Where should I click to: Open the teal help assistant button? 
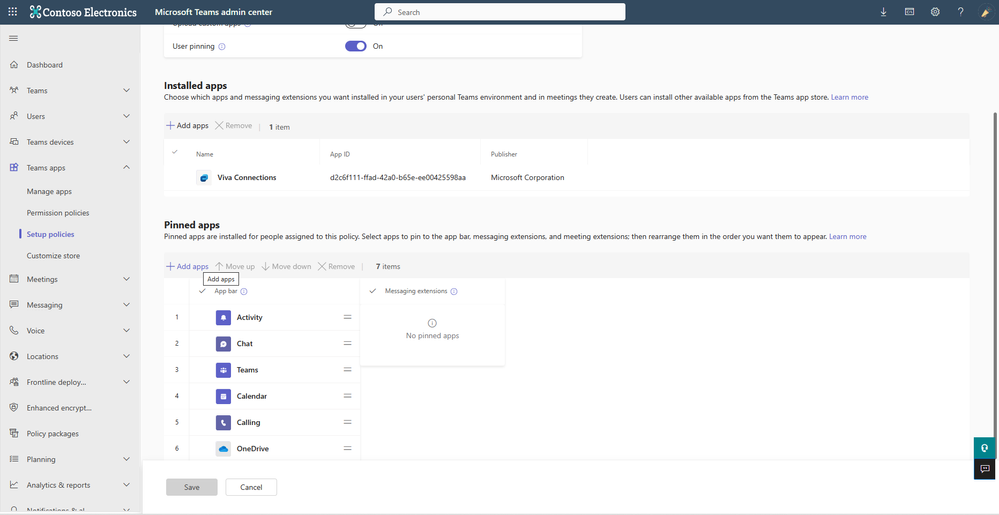[984, 447]
